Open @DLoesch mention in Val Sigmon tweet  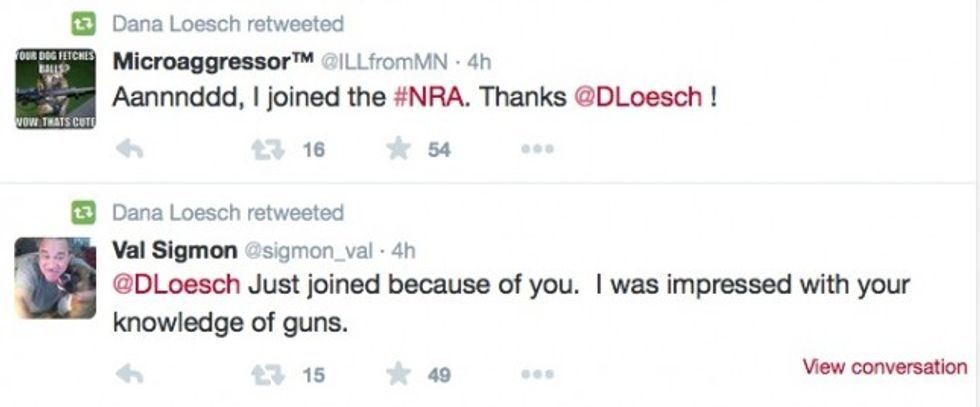tap(177, 285)
